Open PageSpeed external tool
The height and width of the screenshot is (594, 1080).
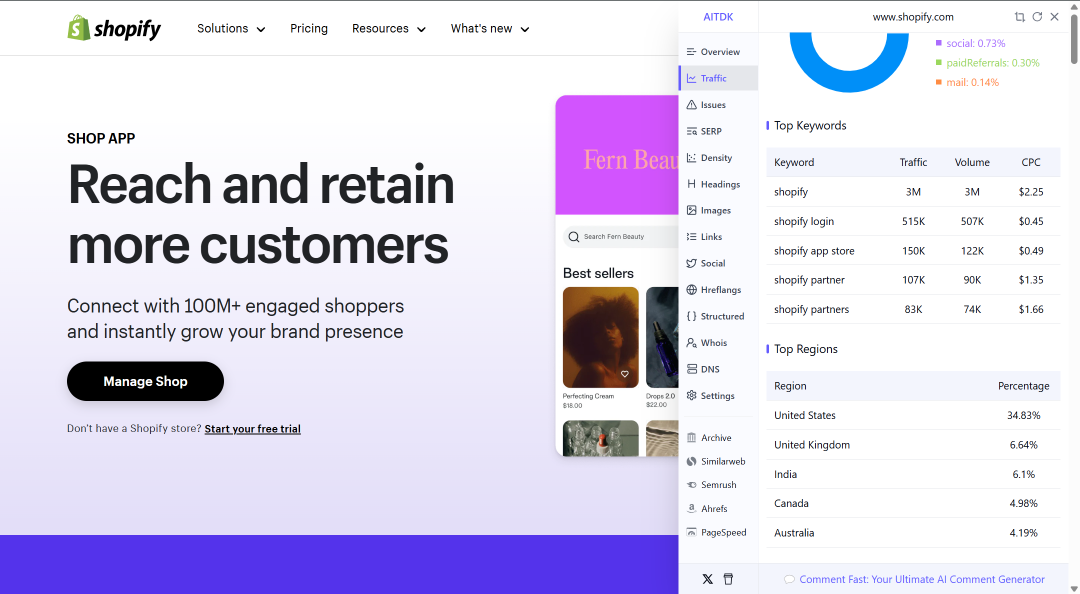click(x=718, y=532)
